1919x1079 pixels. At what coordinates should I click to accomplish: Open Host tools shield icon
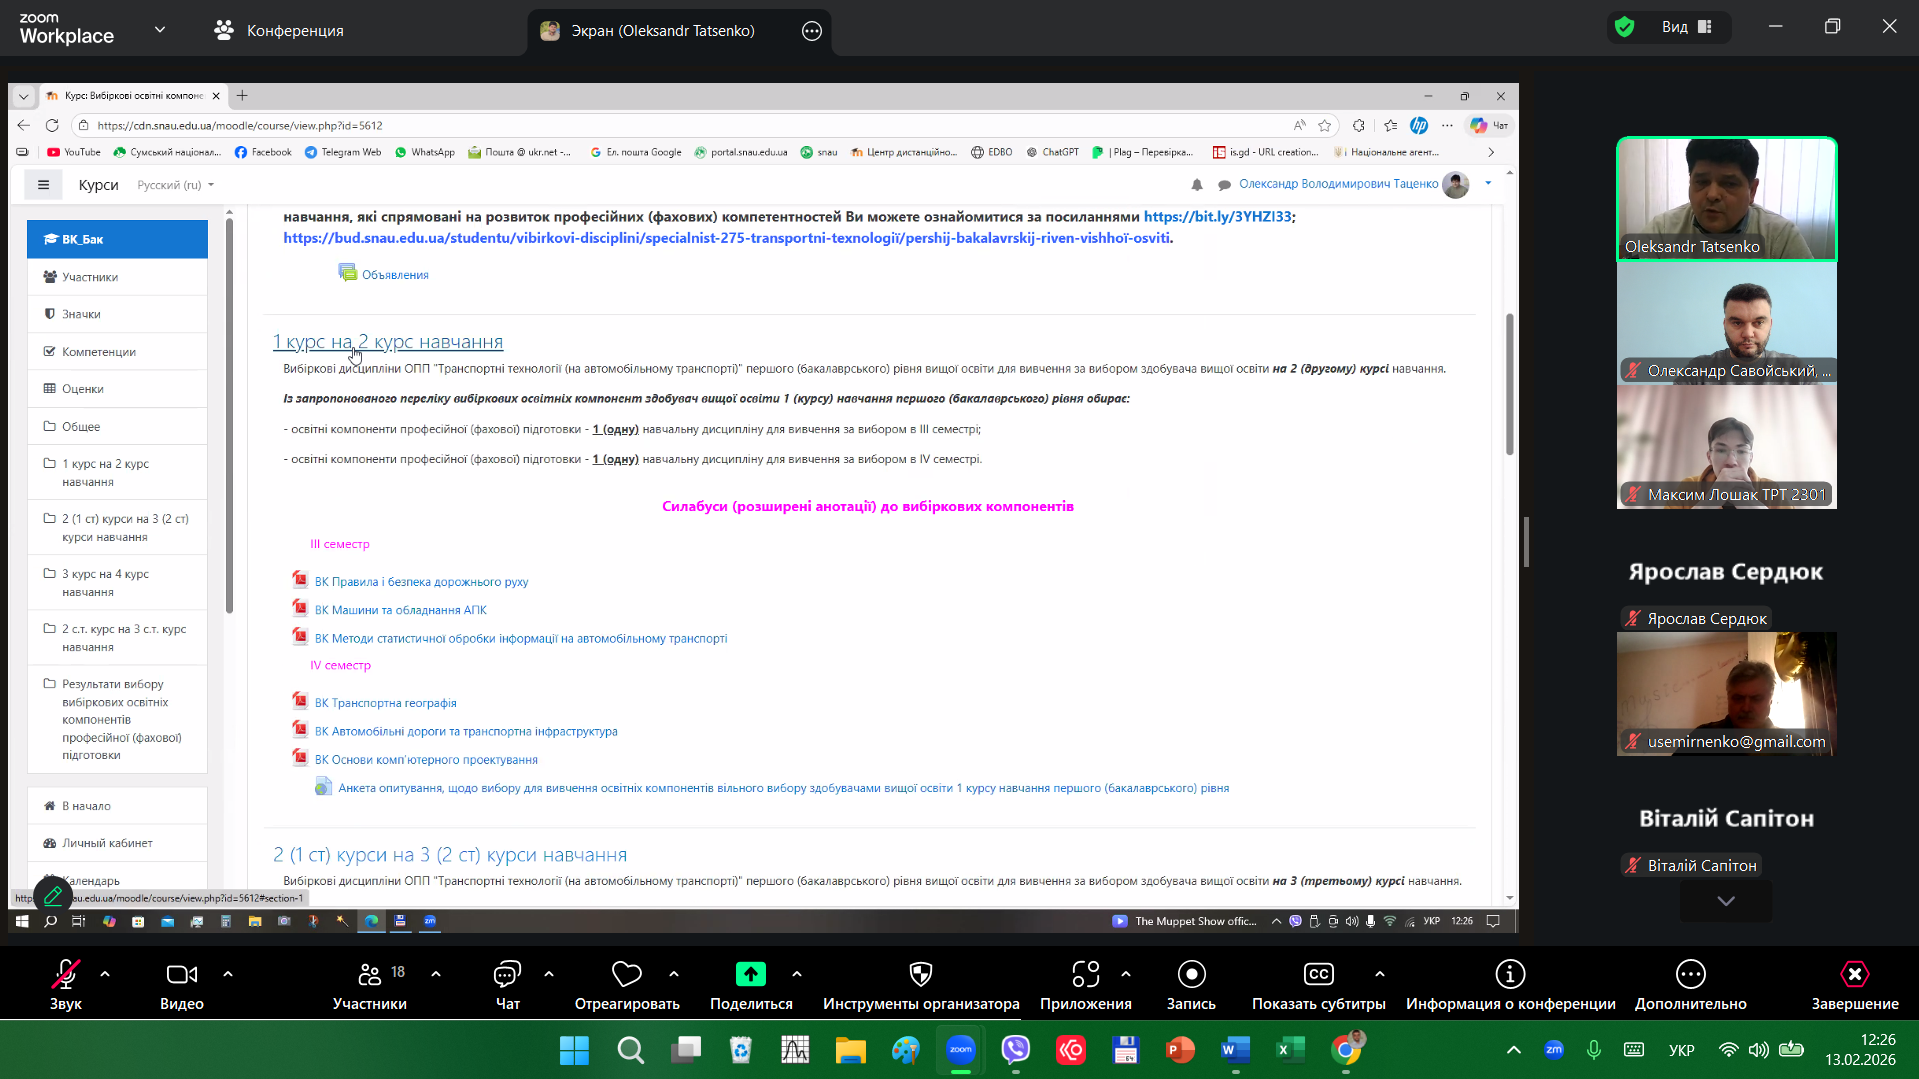pyautogui.click(x=920, y=975)
